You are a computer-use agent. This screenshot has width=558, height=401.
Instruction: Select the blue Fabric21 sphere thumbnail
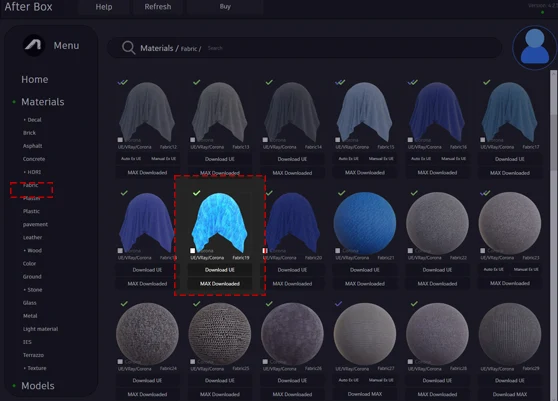tap(365, 223)
